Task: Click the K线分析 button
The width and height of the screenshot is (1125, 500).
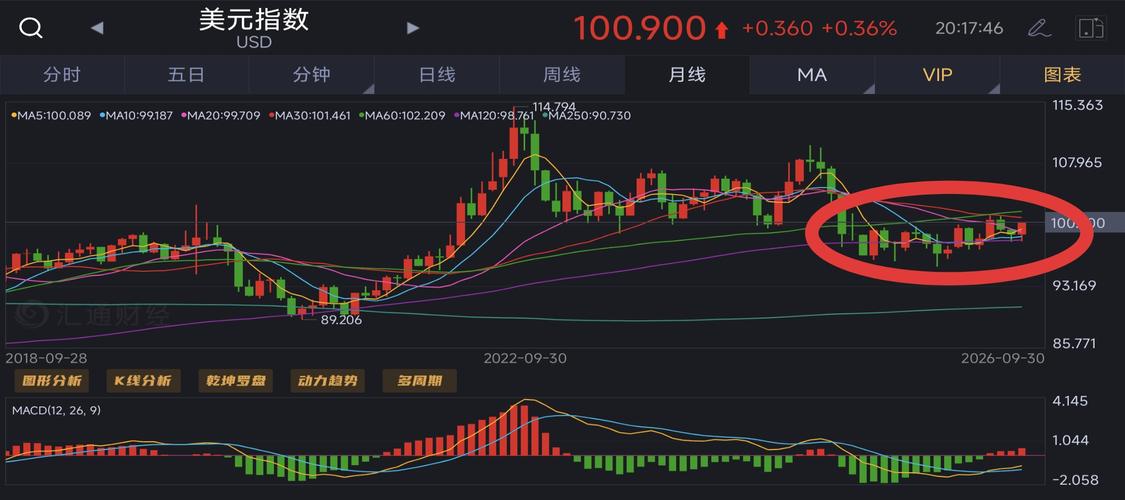Action: [x=143, y=380]
